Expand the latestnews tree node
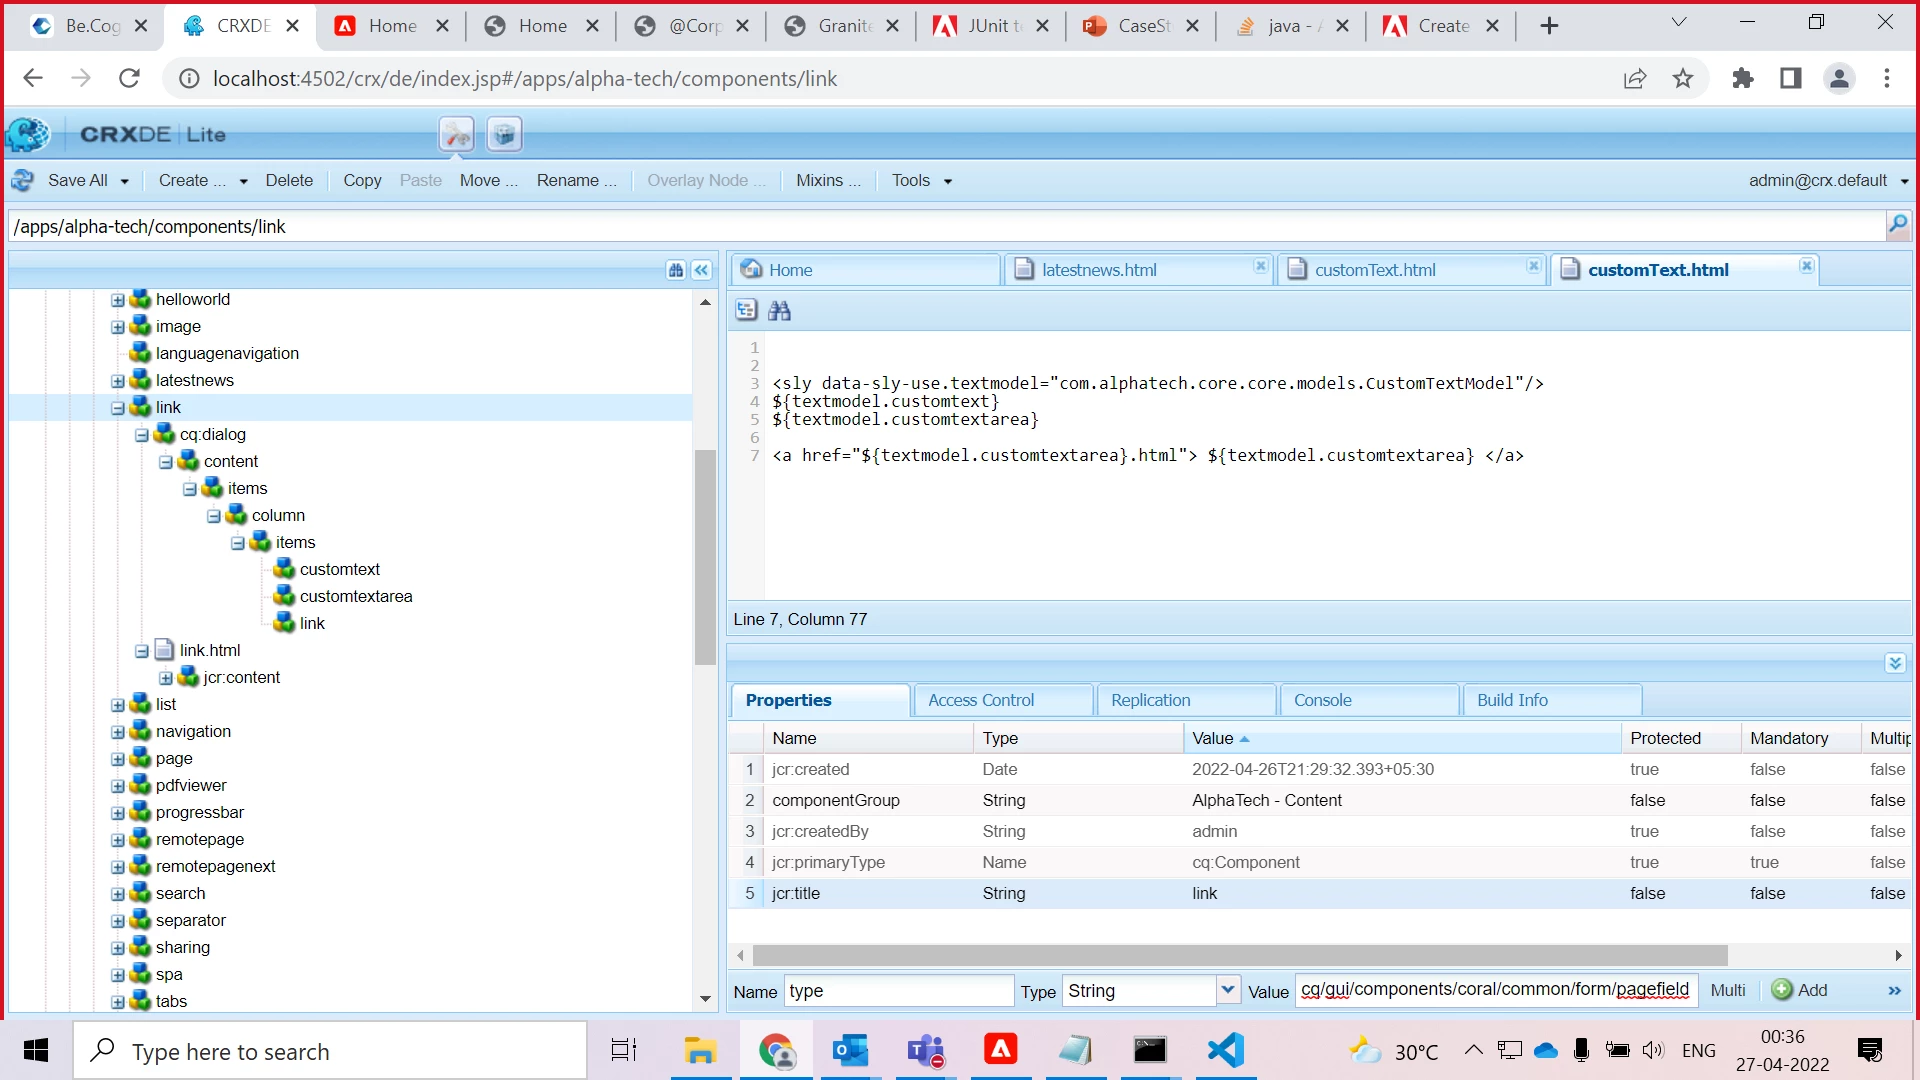 point(118,381)
